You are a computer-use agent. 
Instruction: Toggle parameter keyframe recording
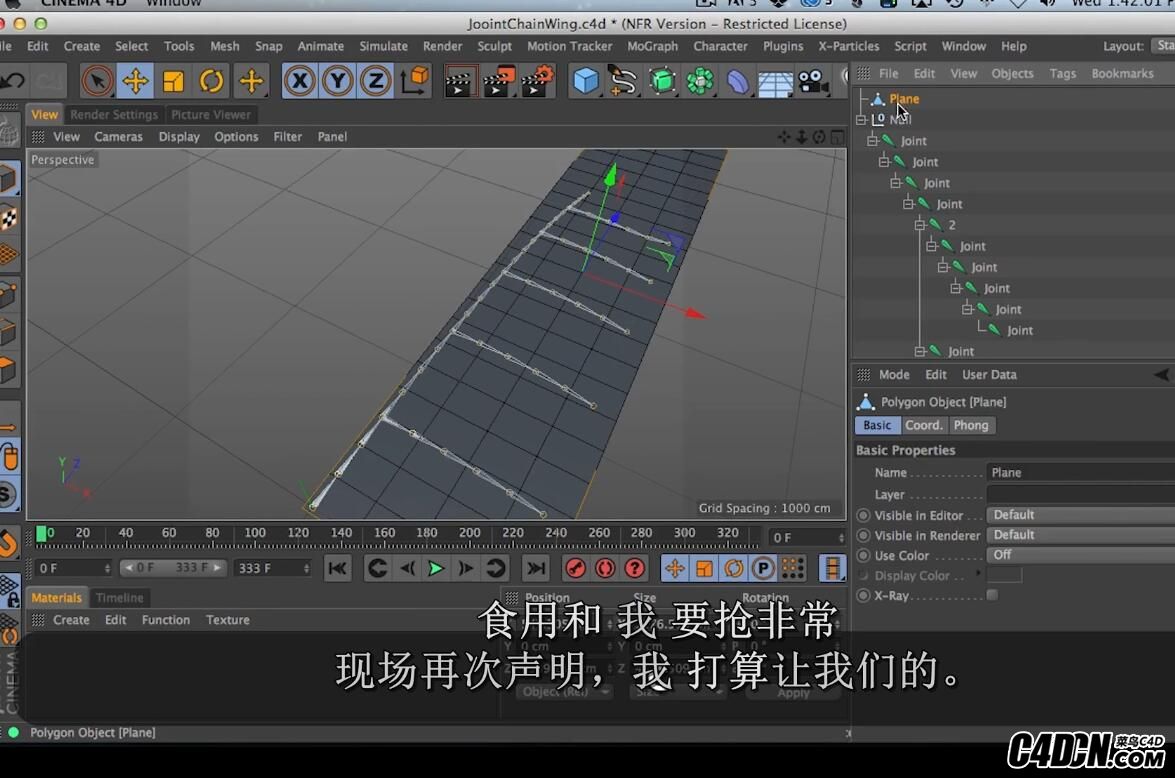[x=763, y=568]
